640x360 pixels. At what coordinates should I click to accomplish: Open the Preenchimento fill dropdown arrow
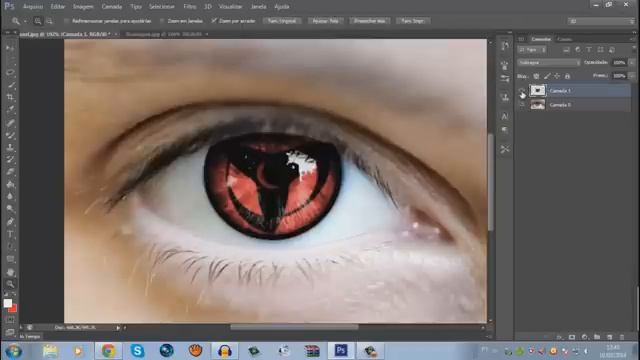coord(632,76)
